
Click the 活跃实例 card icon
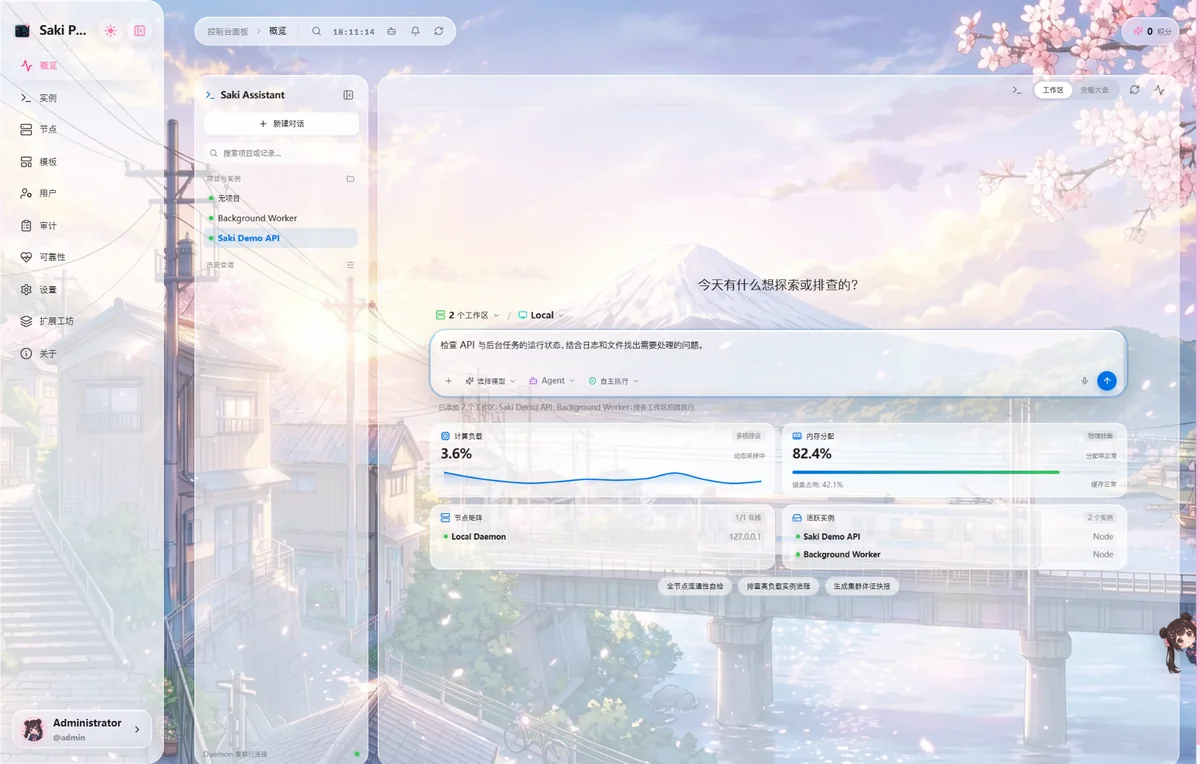[797, 518]
